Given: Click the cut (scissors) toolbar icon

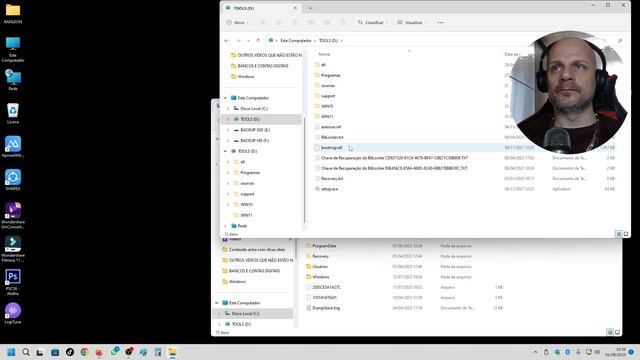Looking at the screenshot, I should (264, 22).
